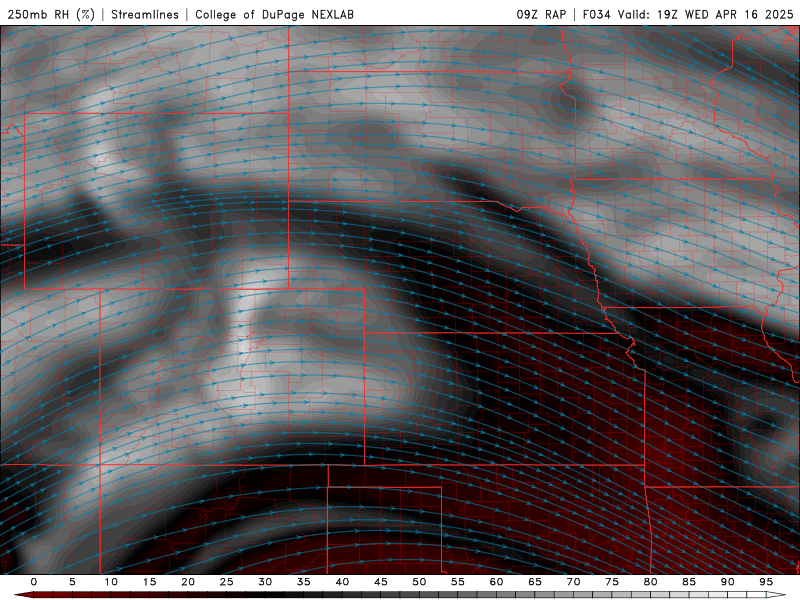Click the colorbar label '55'
Viewport: 800px width, 600px height.
(x=458, y=582)
